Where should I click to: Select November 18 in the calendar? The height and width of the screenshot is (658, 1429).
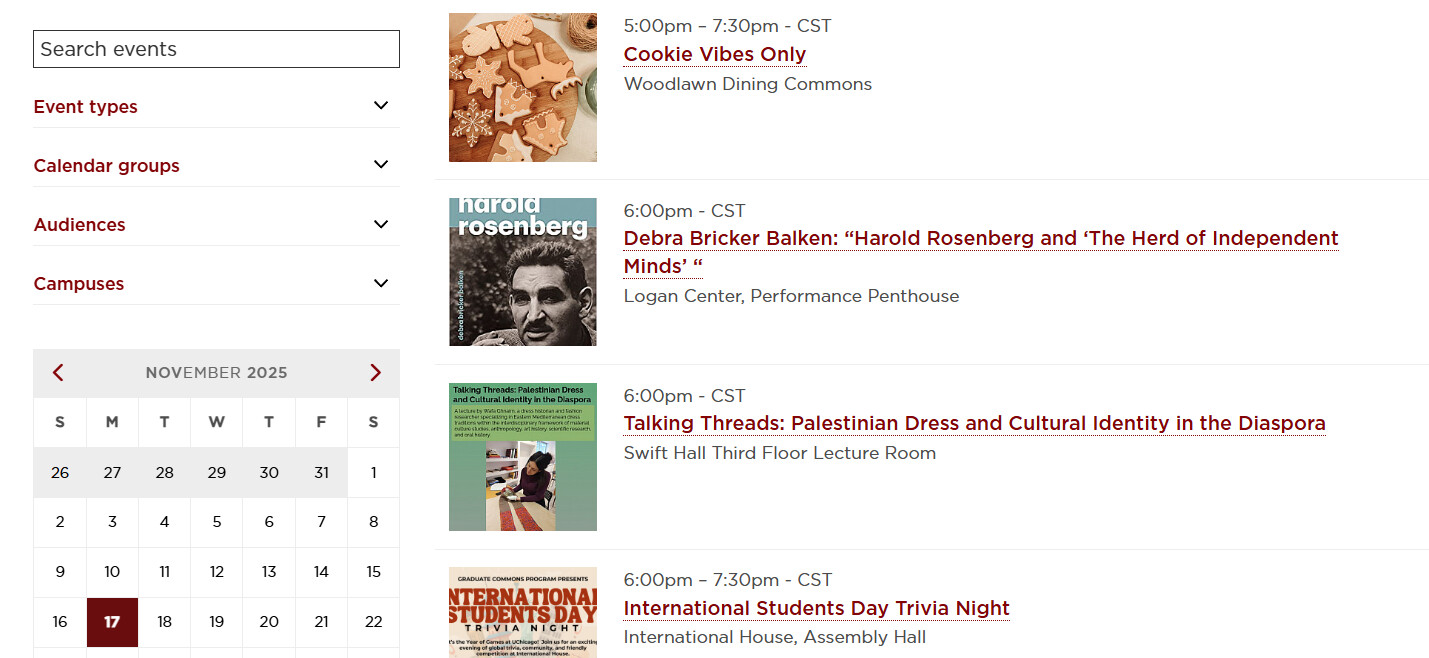165,622
